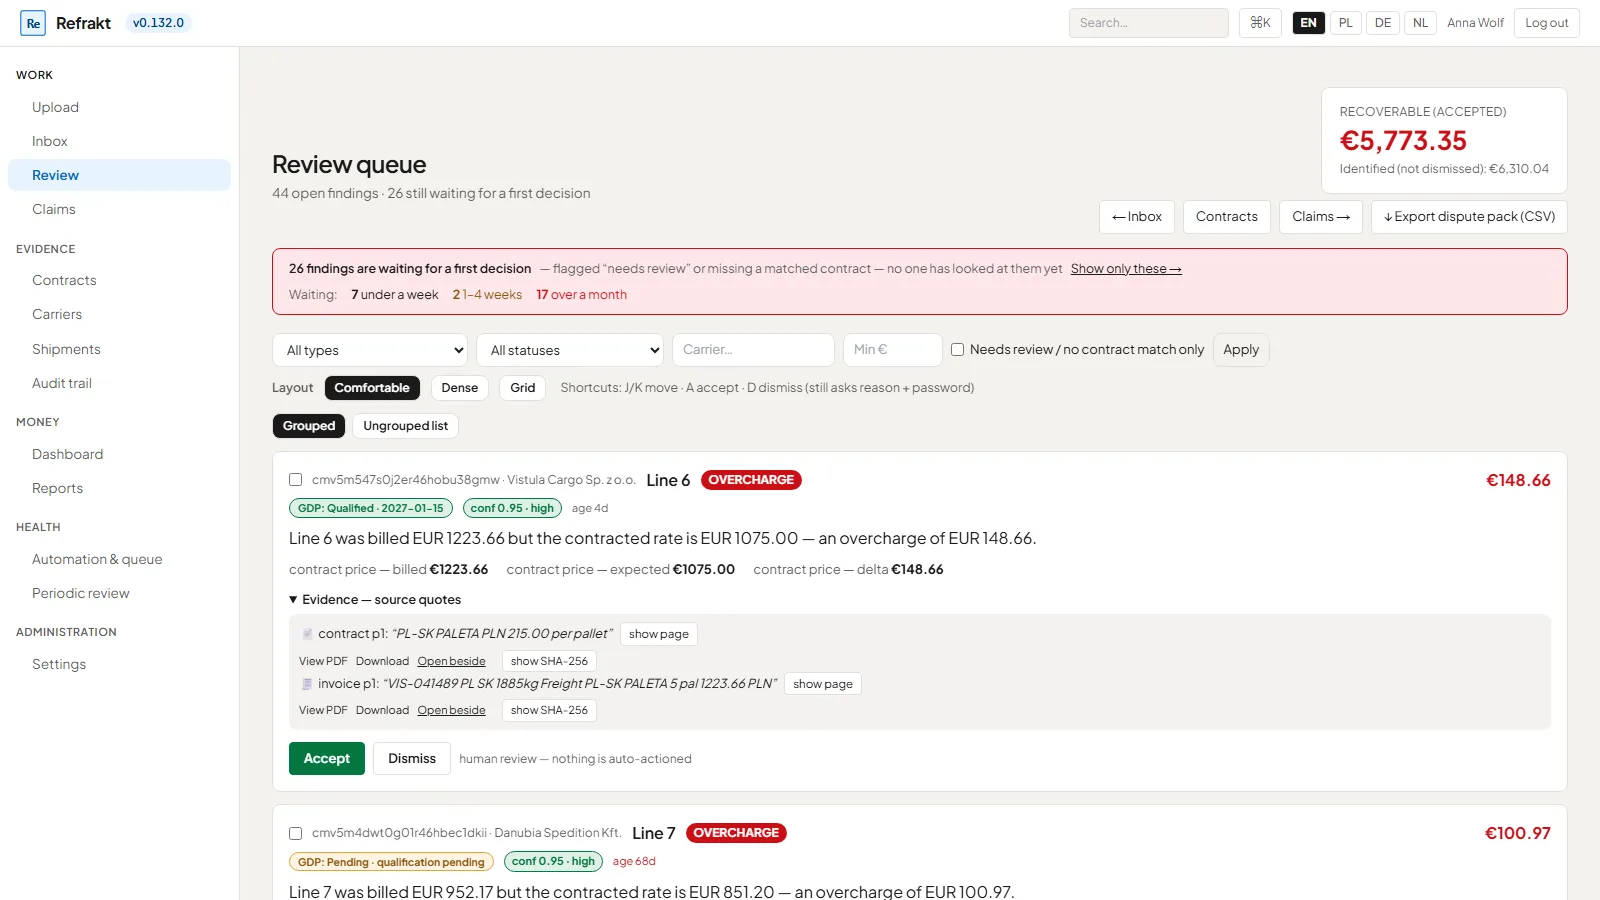Image resolution: width=1600 pixels, height=900 pixels.
Task: Select the Grouped view
Action: [309, 426]
